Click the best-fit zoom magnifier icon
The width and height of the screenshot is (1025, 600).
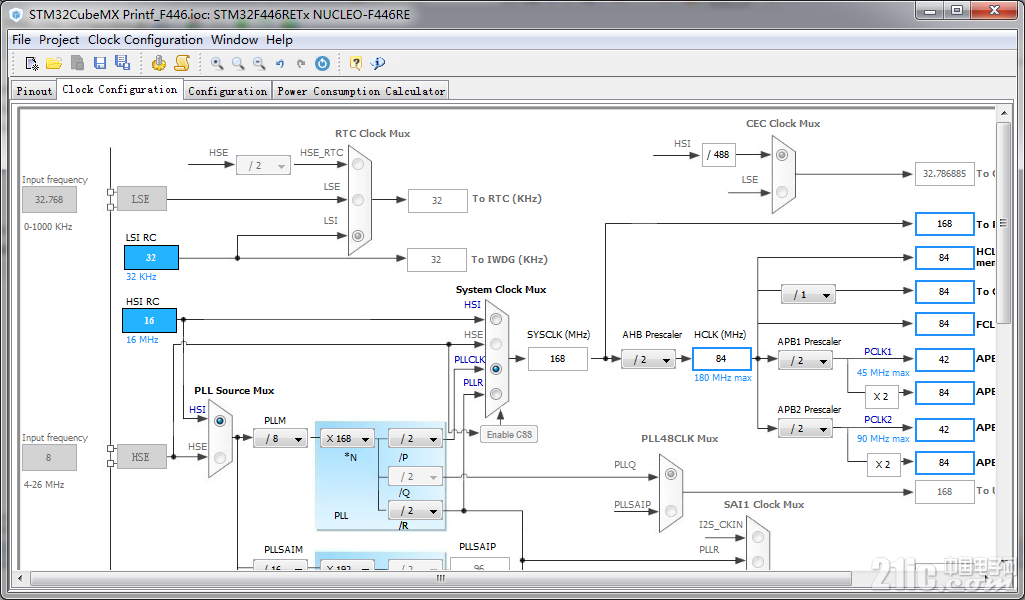(238, 63)
